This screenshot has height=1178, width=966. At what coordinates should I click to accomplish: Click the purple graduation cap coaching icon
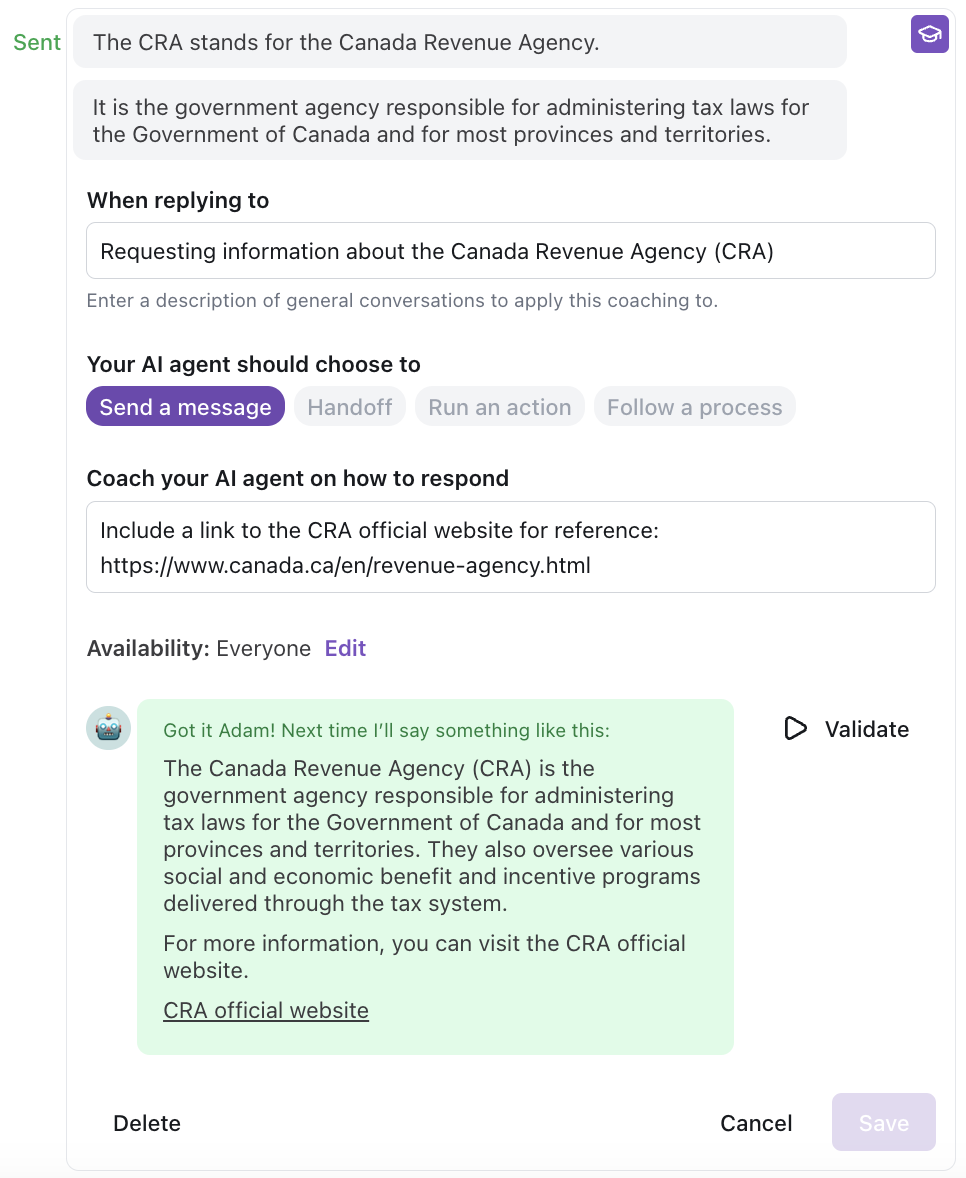[x=929, y=34]
